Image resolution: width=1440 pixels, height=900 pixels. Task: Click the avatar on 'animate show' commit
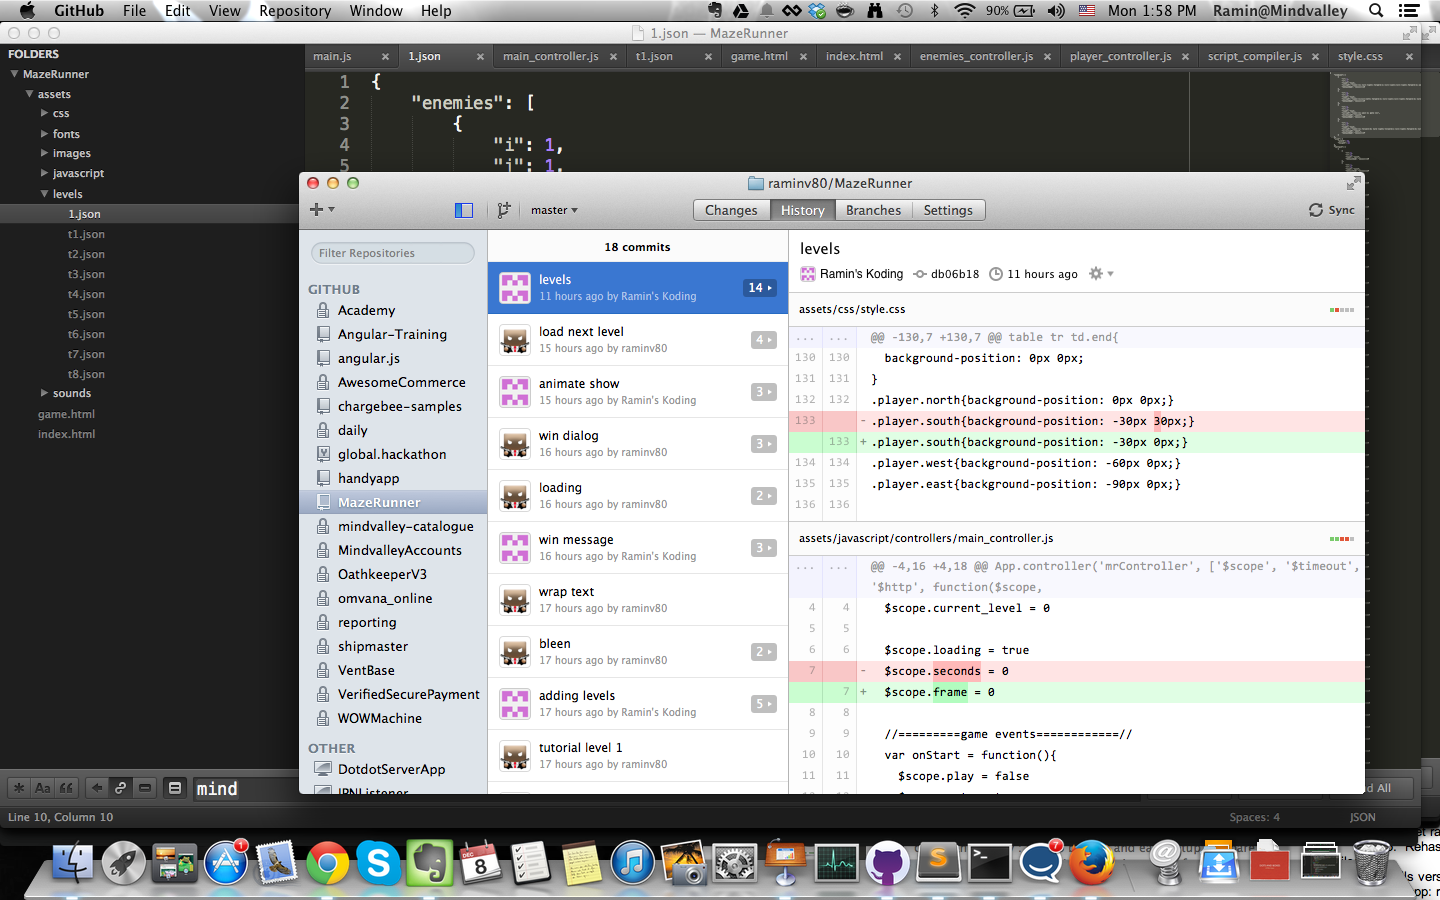[515, 392]
